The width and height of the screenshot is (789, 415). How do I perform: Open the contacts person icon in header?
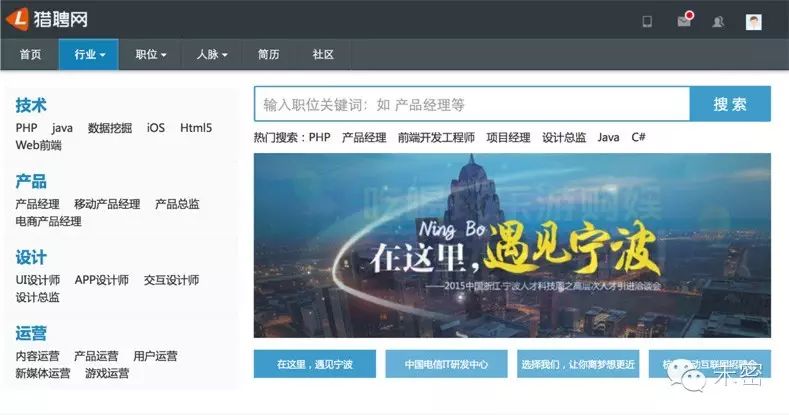click(x=718, y=22)
